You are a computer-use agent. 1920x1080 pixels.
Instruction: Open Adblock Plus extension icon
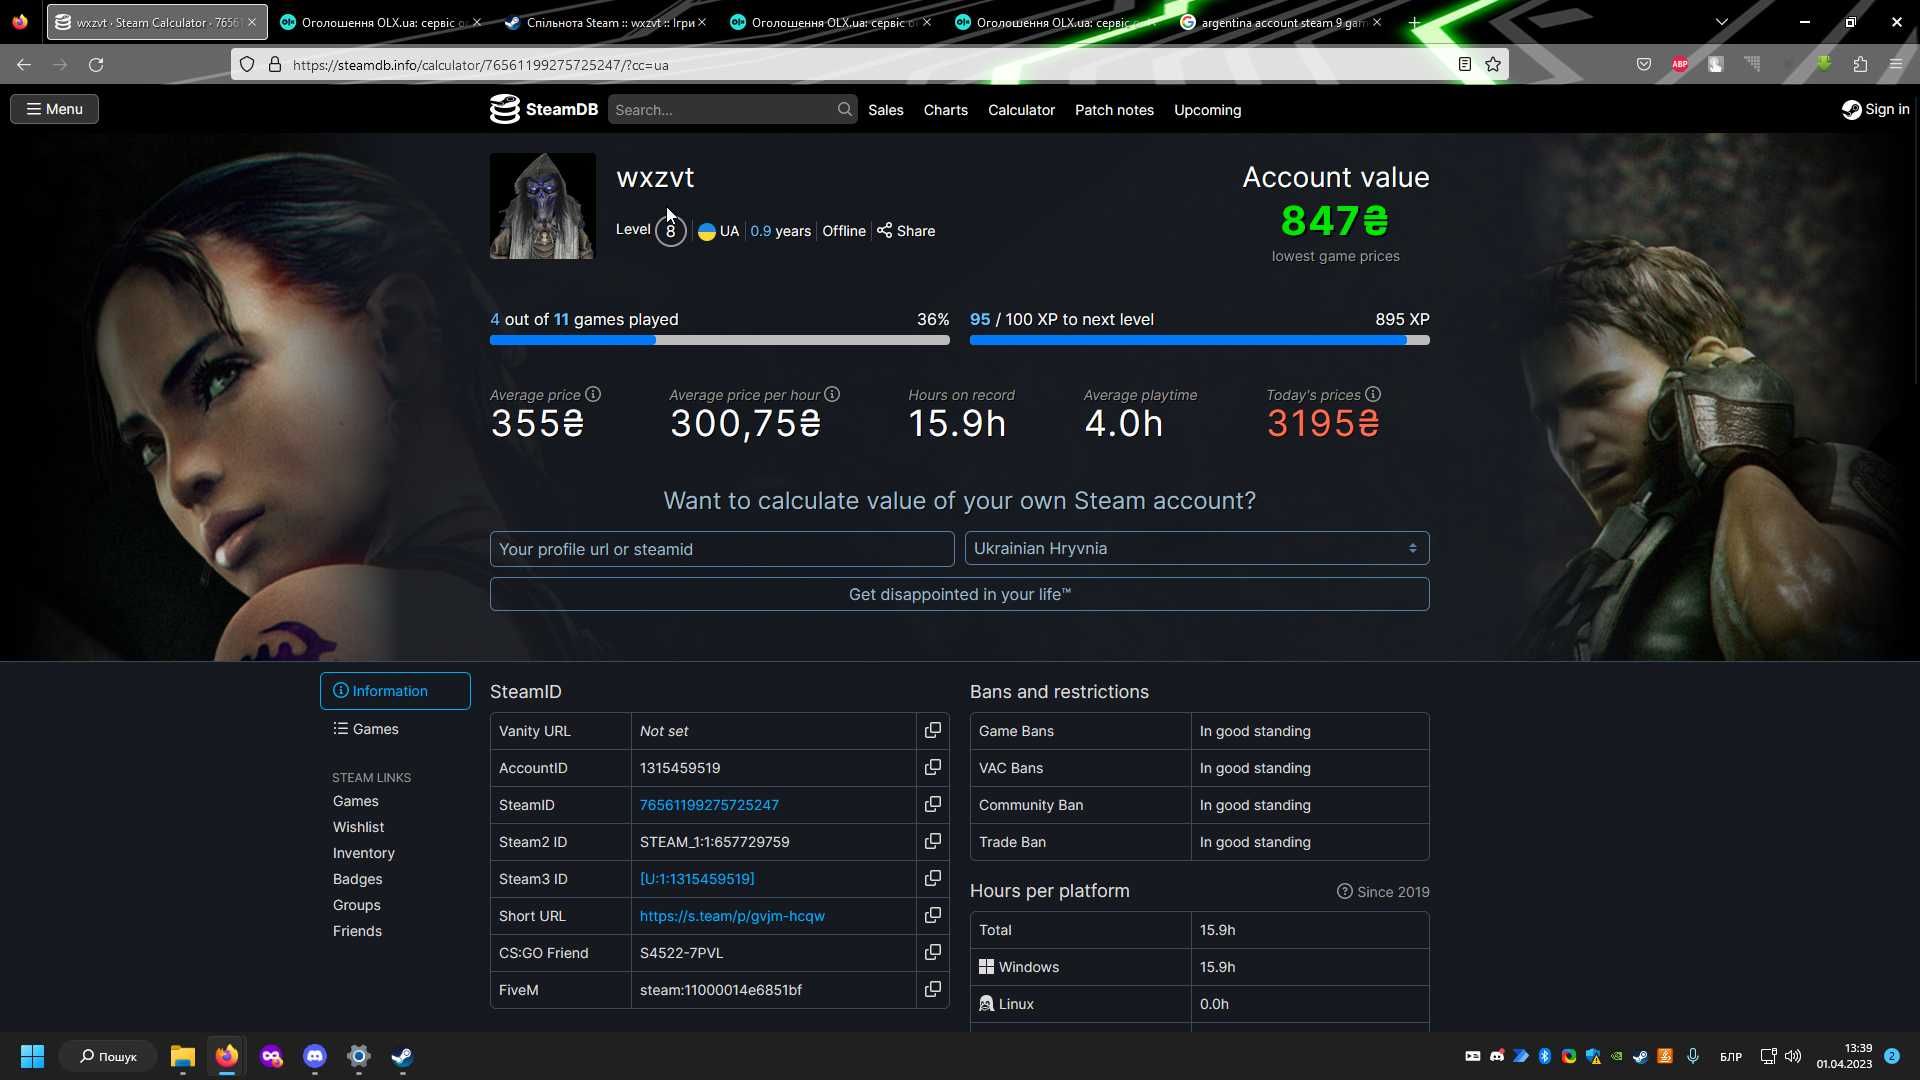(x=1680, y=64)
